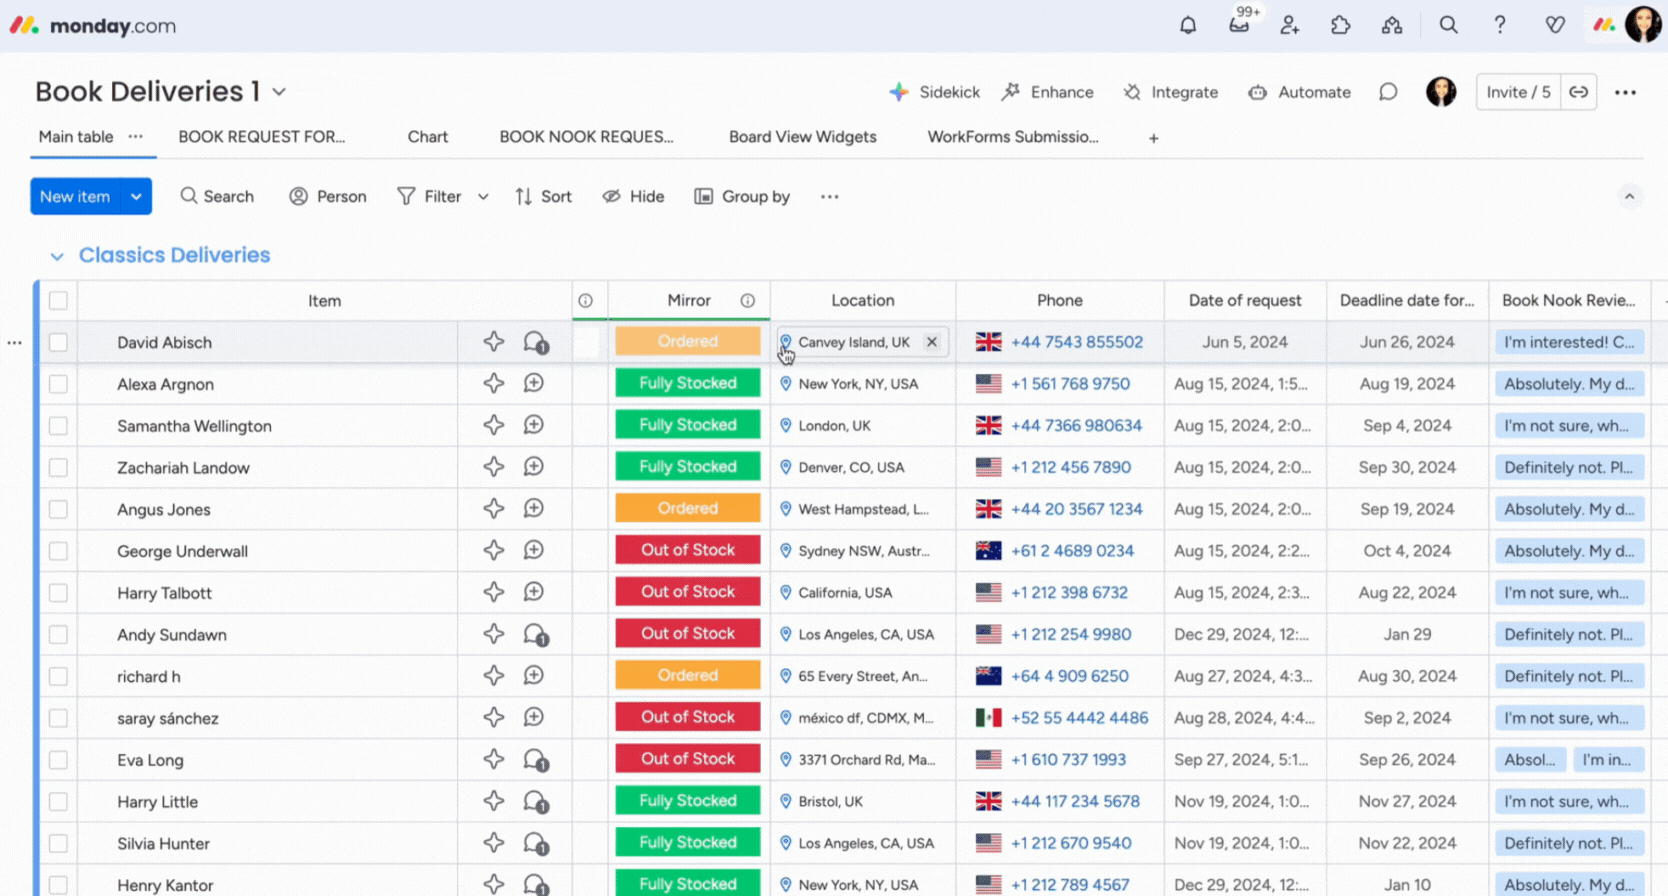Switch to the Chart tab
The image size is (1668, 896).
click(428, 137)
